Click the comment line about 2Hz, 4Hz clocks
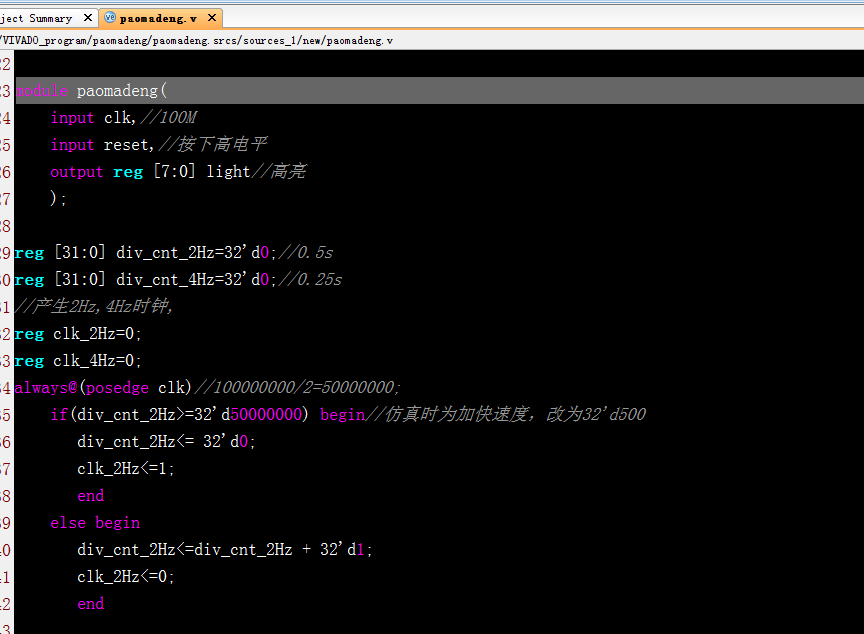Image resolution: width=864 pixels, height=634 pixels. coord(94,306)
